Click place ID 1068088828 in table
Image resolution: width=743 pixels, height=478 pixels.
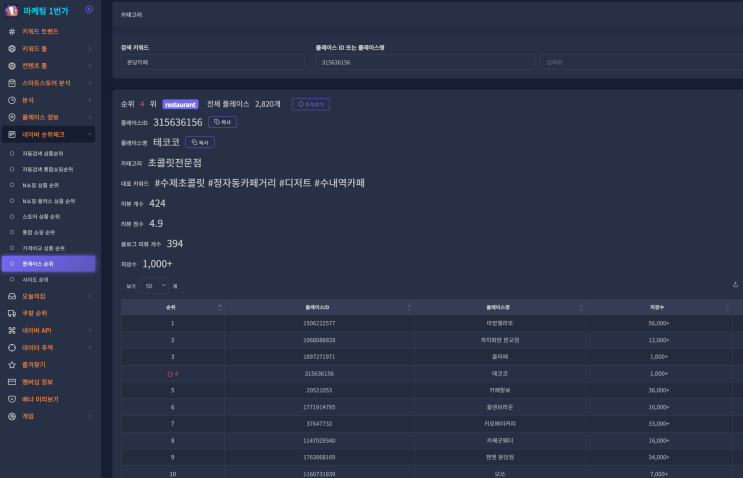pos(319,340)
